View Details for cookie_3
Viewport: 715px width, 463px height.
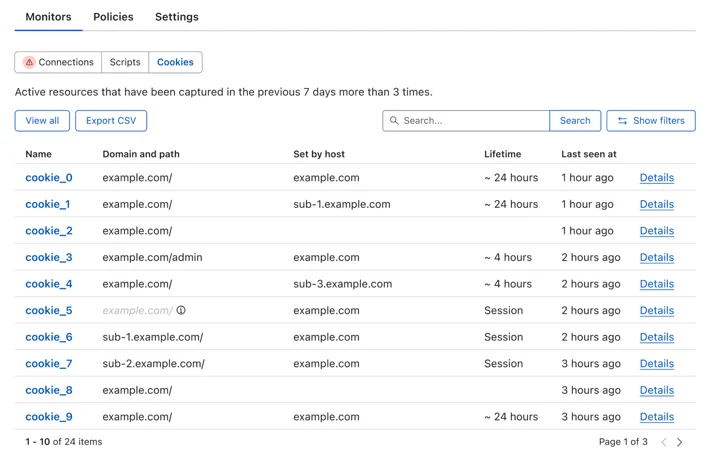click(657, 257)
